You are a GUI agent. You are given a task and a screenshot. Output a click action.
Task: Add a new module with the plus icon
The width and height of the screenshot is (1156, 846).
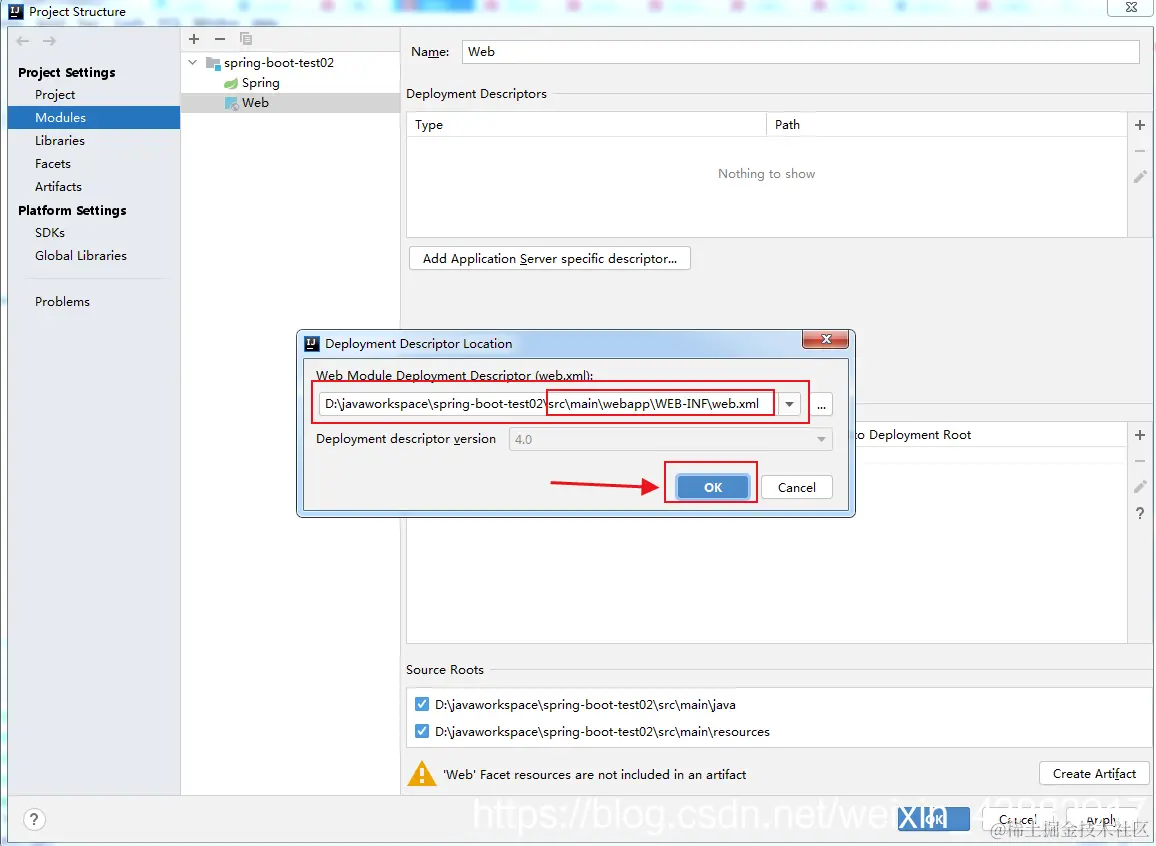[x=194, y=39]
